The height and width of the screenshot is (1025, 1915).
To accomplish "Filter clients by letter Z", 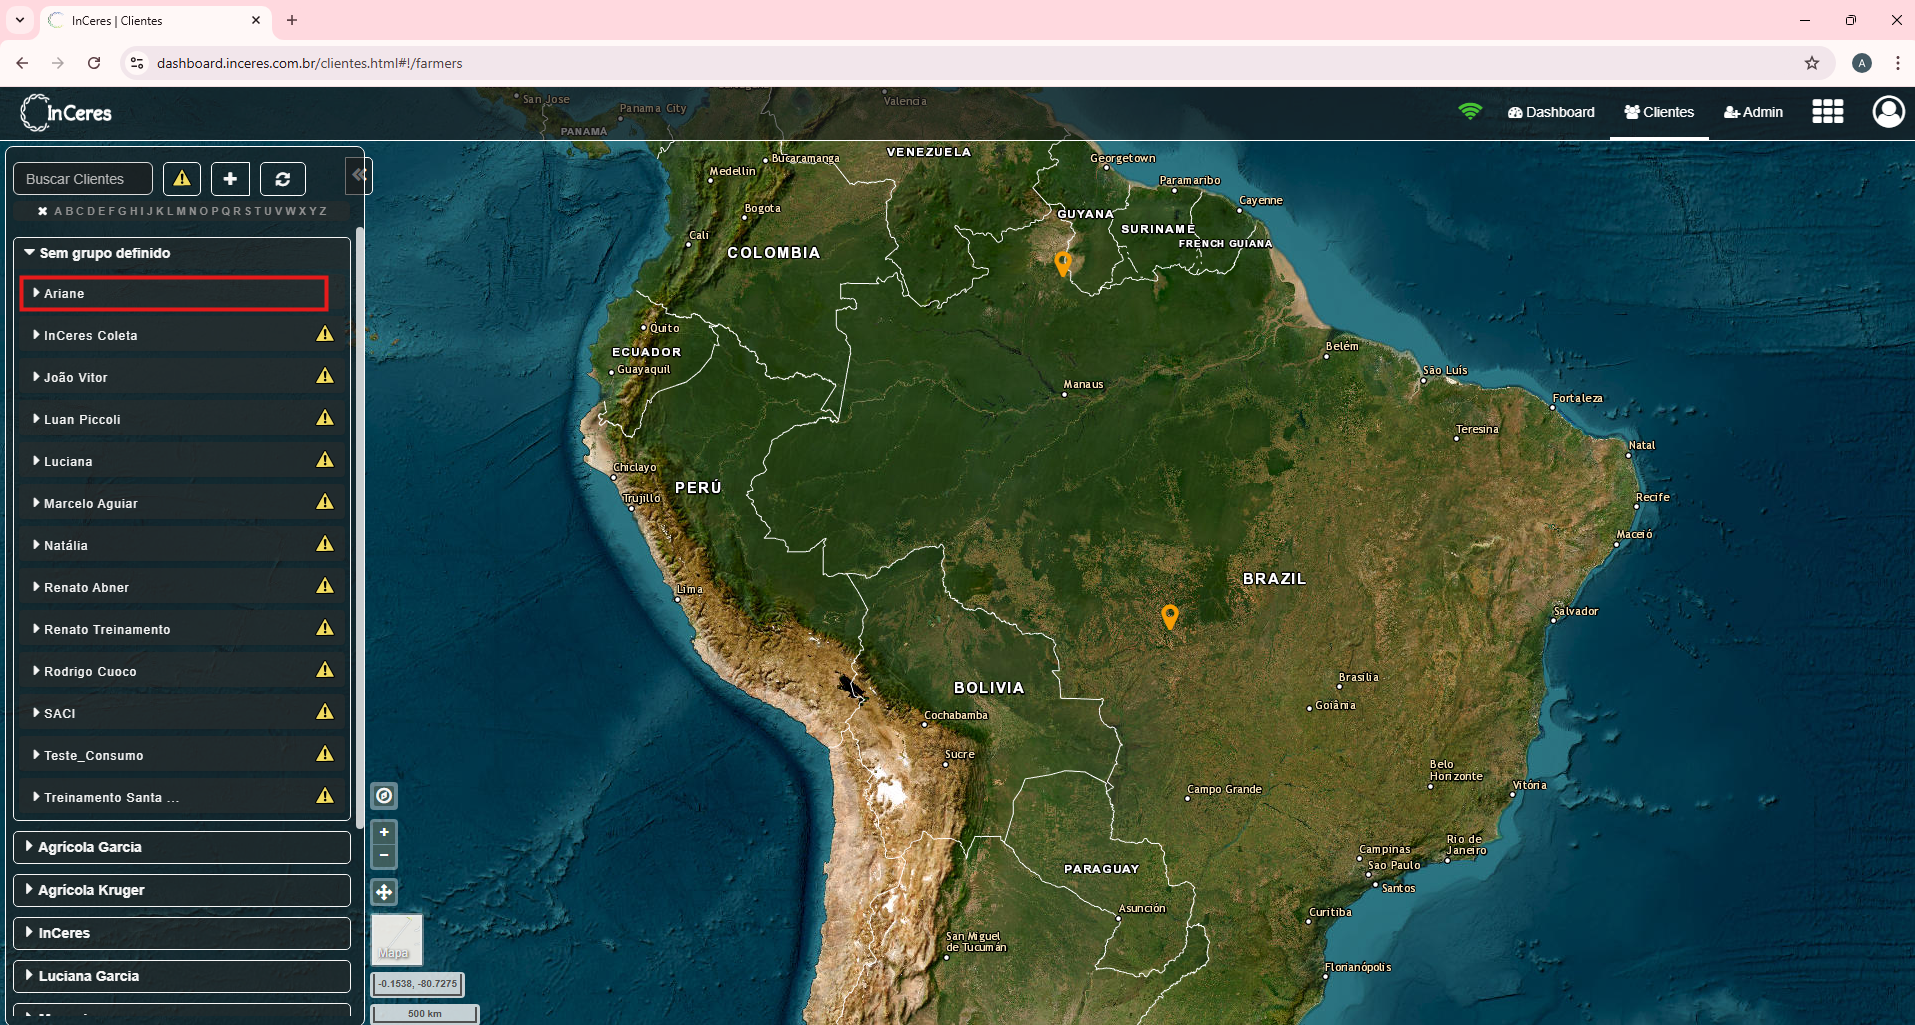I will pyautogui.click(x=323, y=211).
